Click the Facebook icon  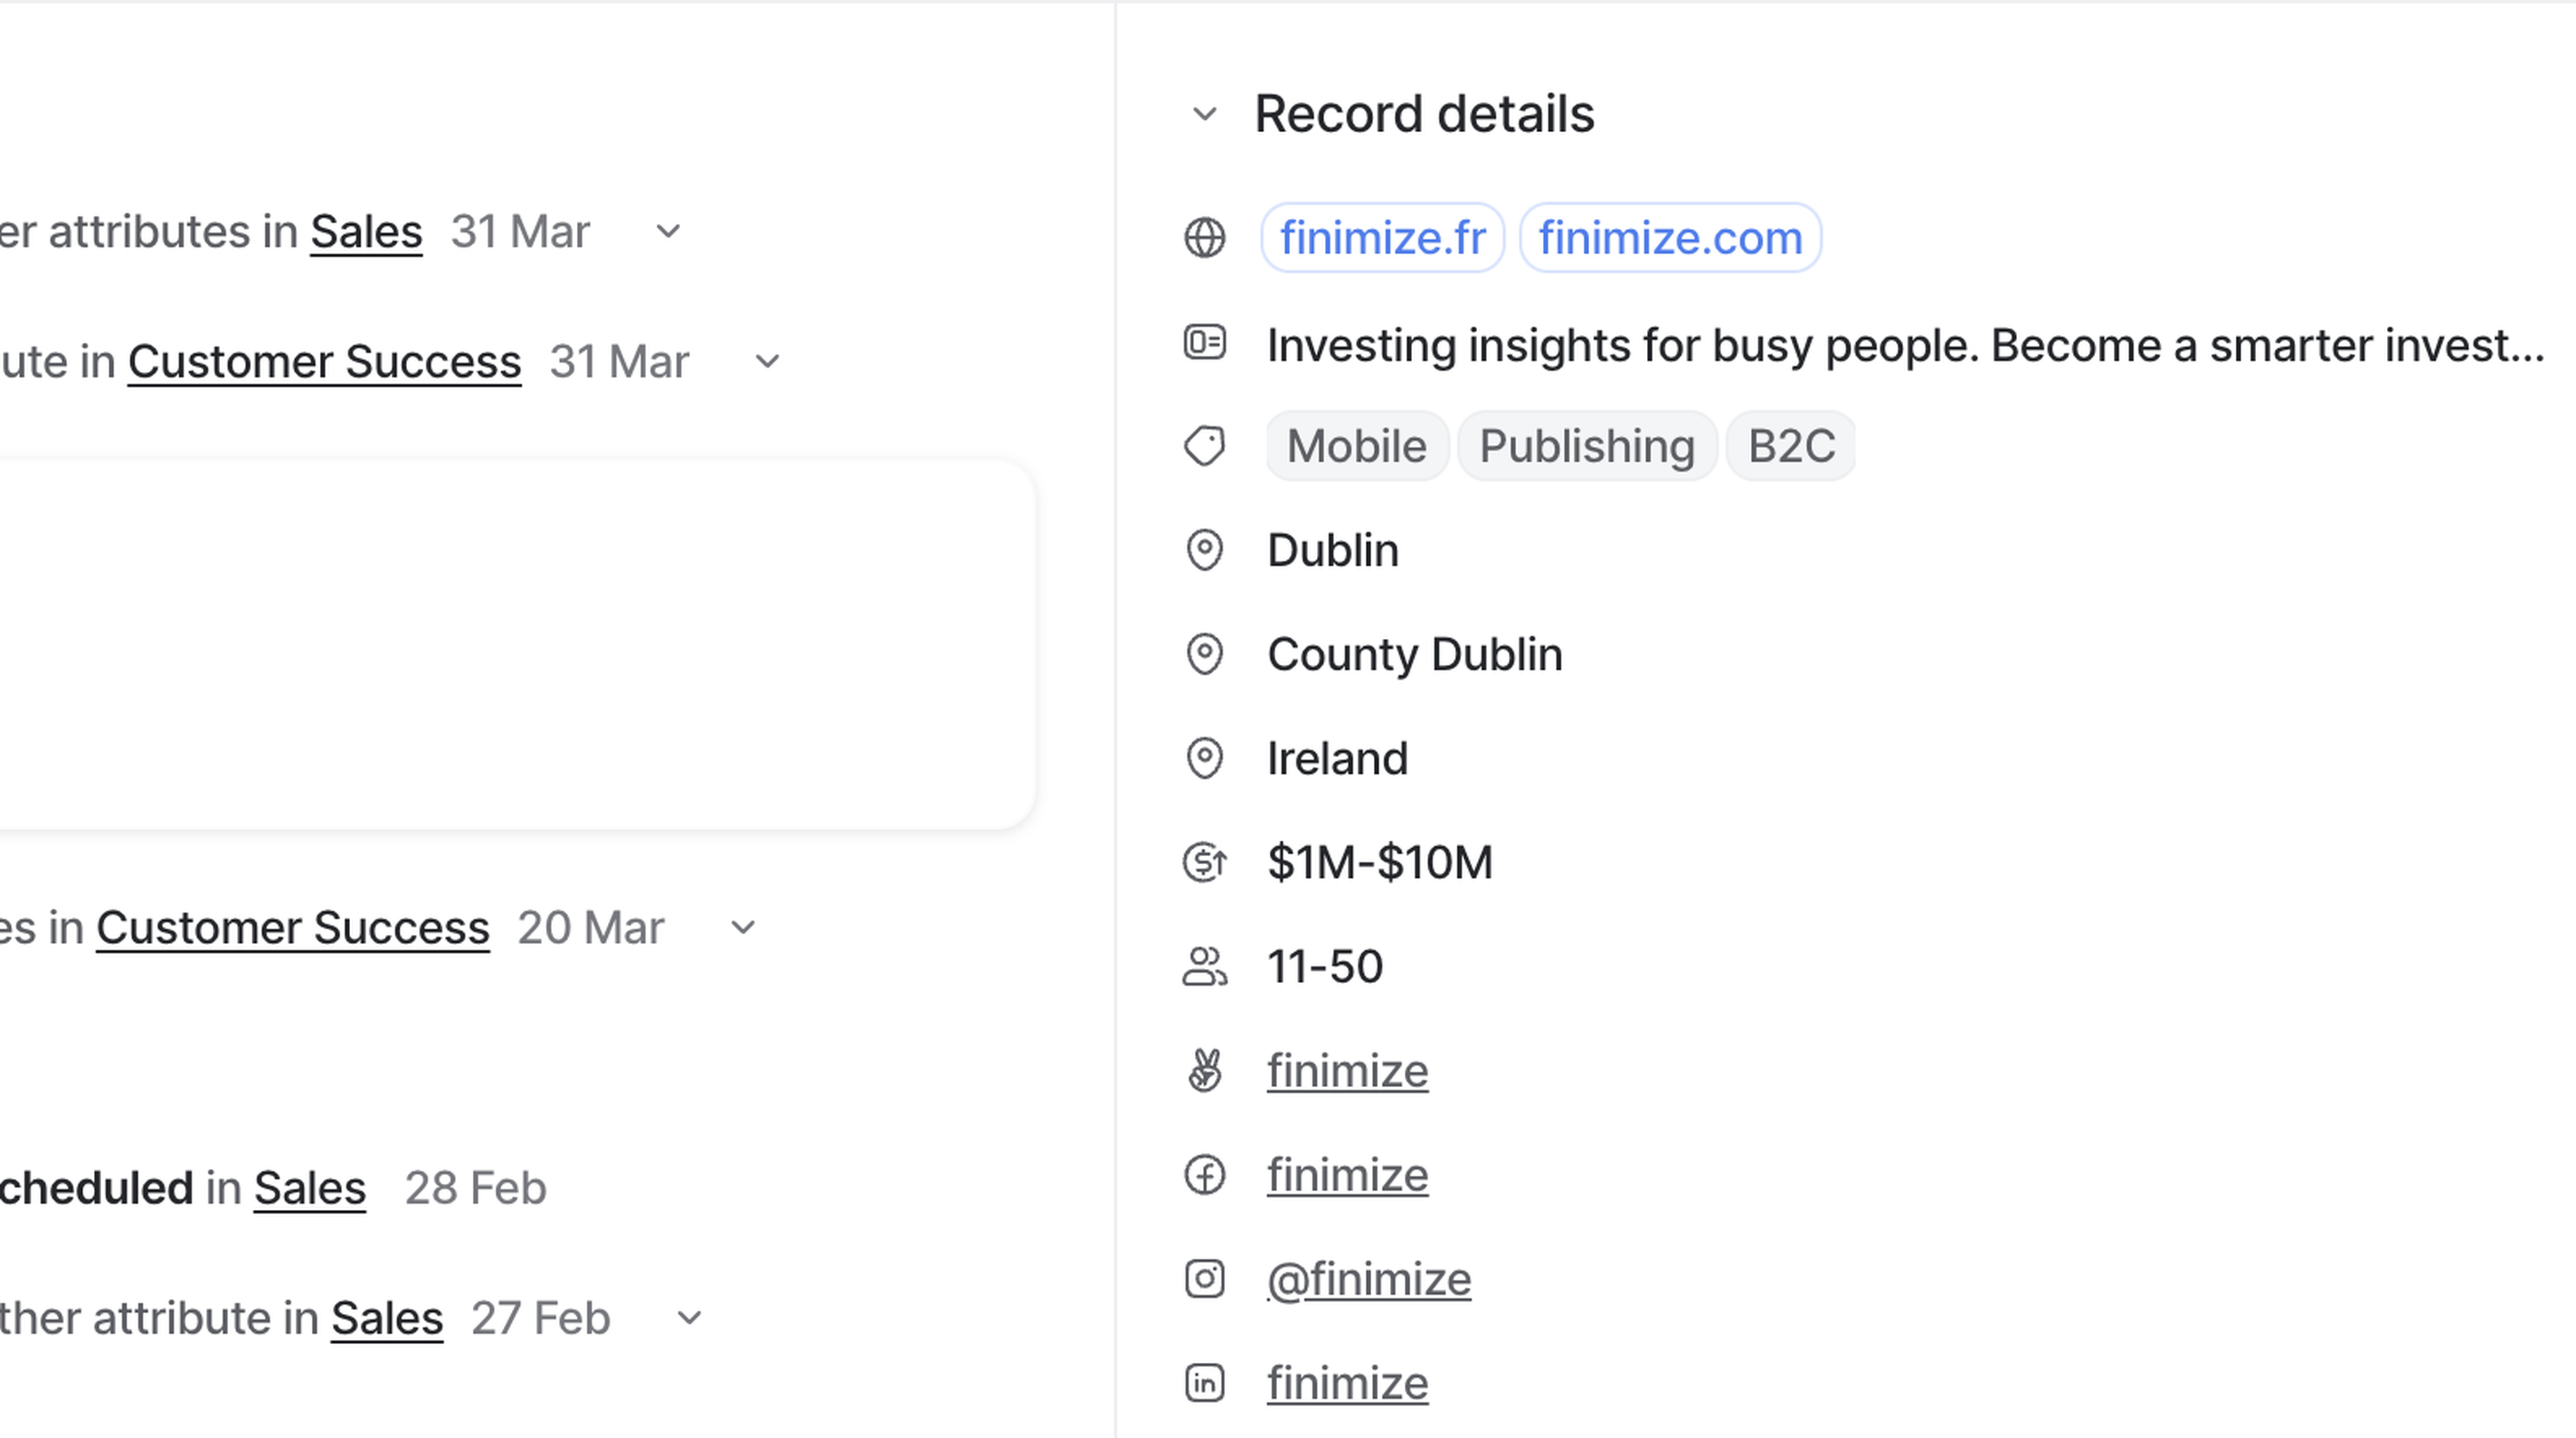(x=1204, y=1175)
